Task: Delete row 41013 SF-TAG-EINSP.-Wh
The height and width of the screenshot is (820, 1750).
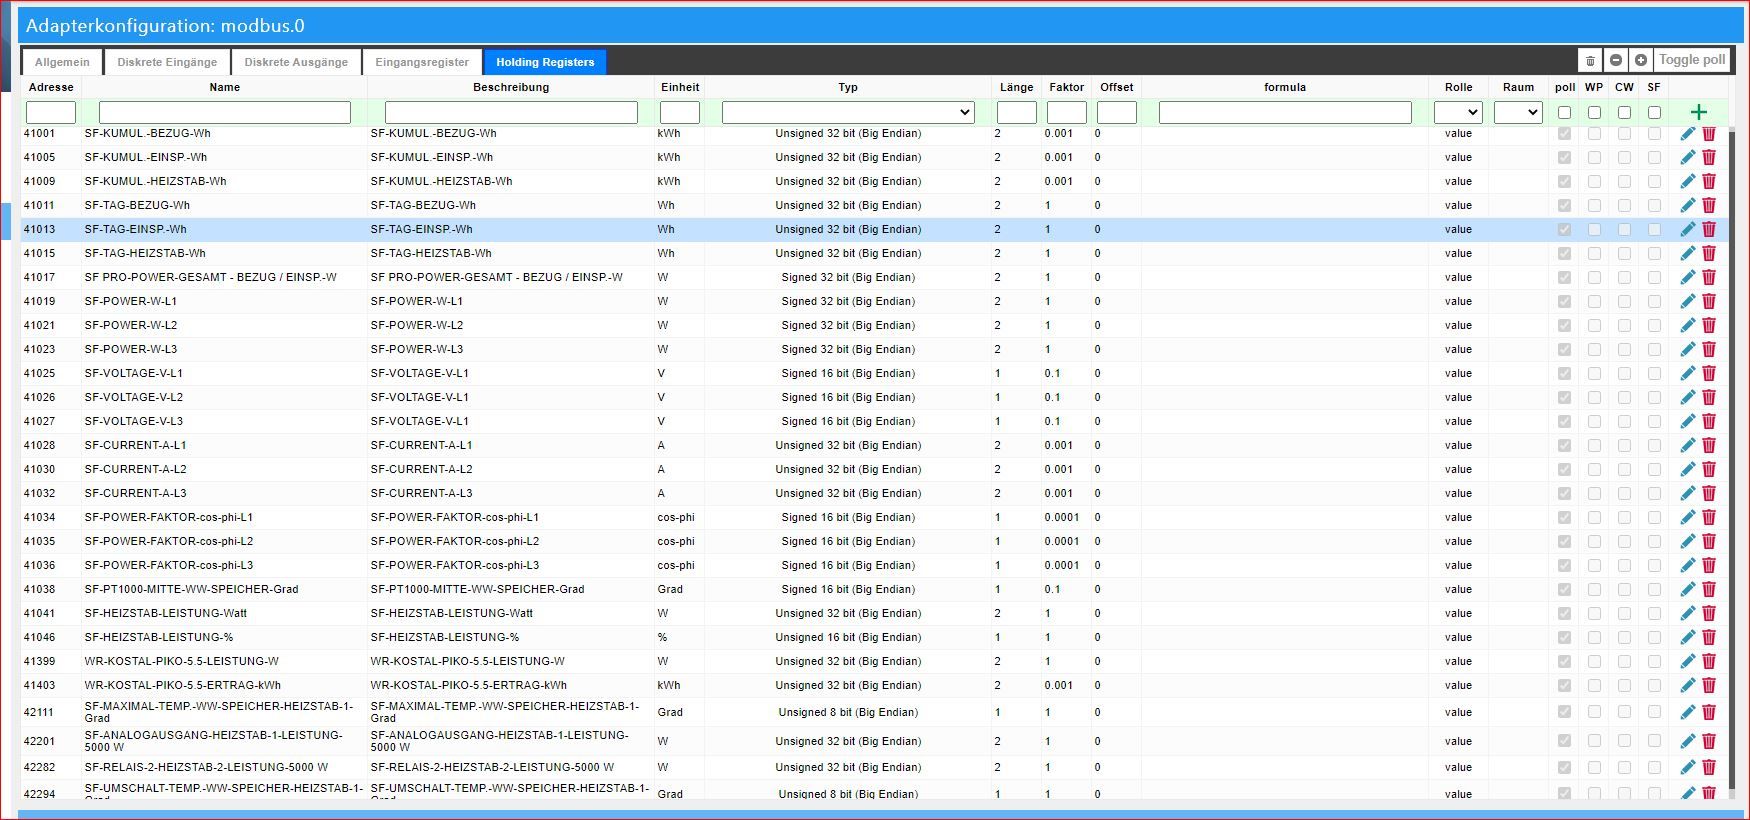Action: (x=1709, y=229)
